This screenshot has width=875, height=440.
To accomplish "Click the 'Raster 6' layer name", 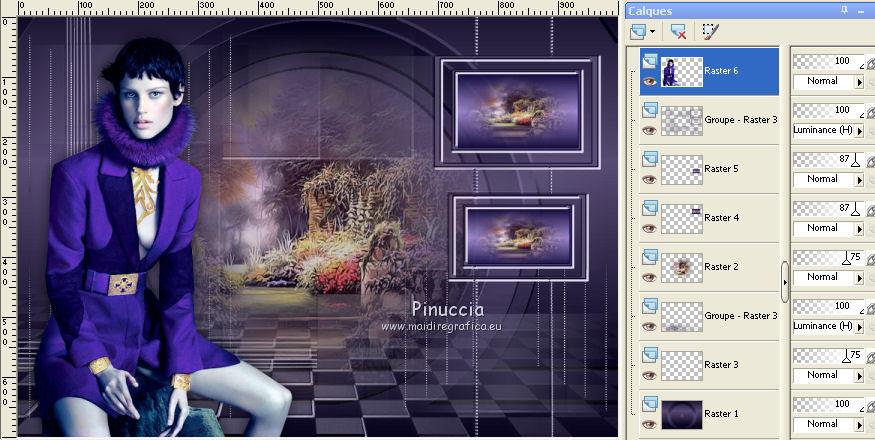I will pyautogui.click(x=721, y=70).
